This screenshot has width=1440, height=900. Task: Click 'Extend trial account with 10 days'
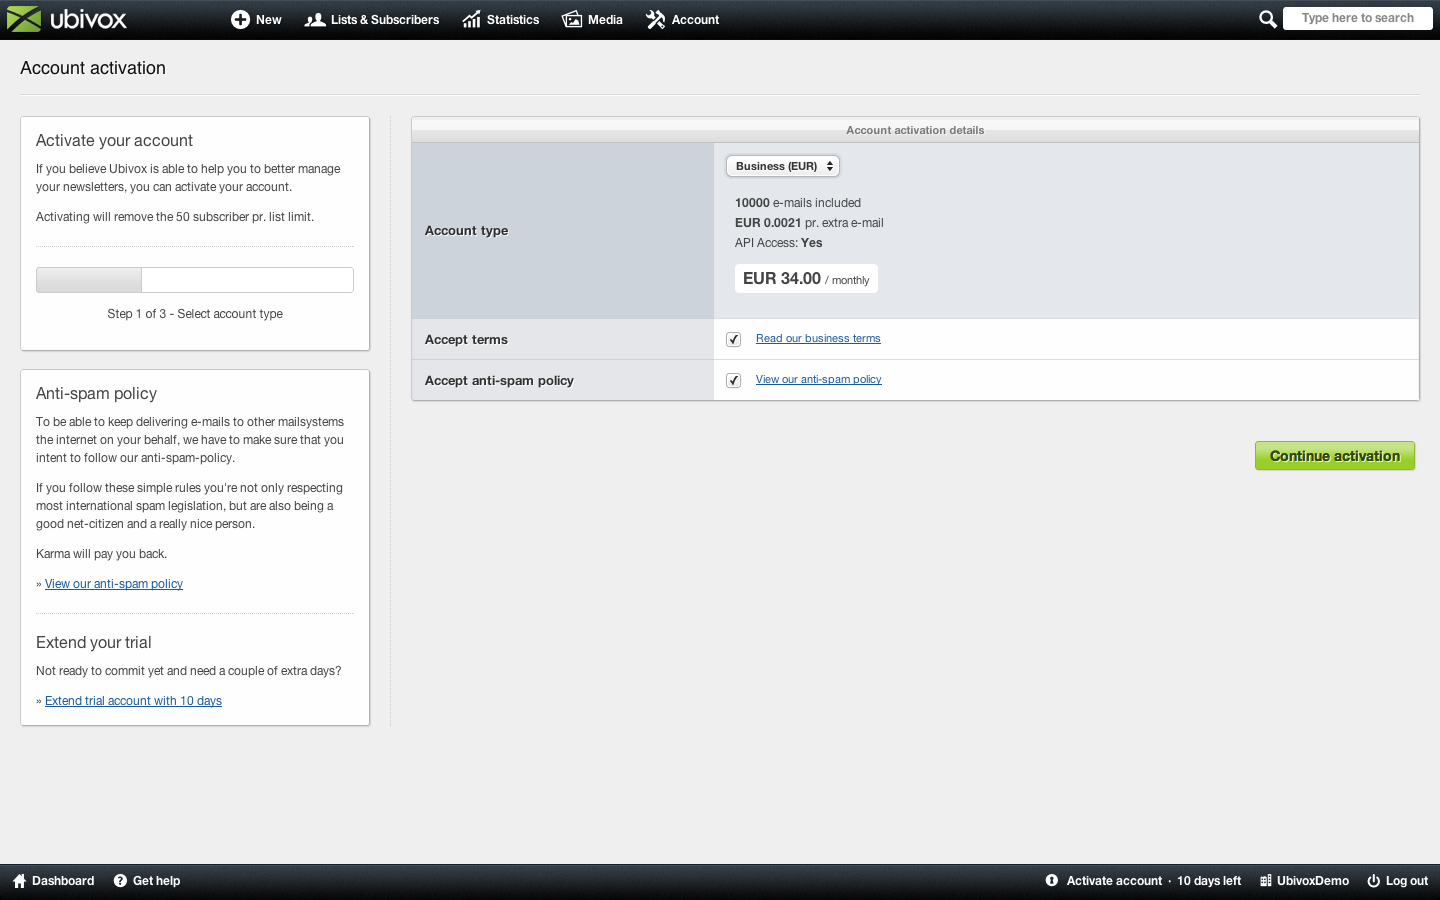(133, 701)
